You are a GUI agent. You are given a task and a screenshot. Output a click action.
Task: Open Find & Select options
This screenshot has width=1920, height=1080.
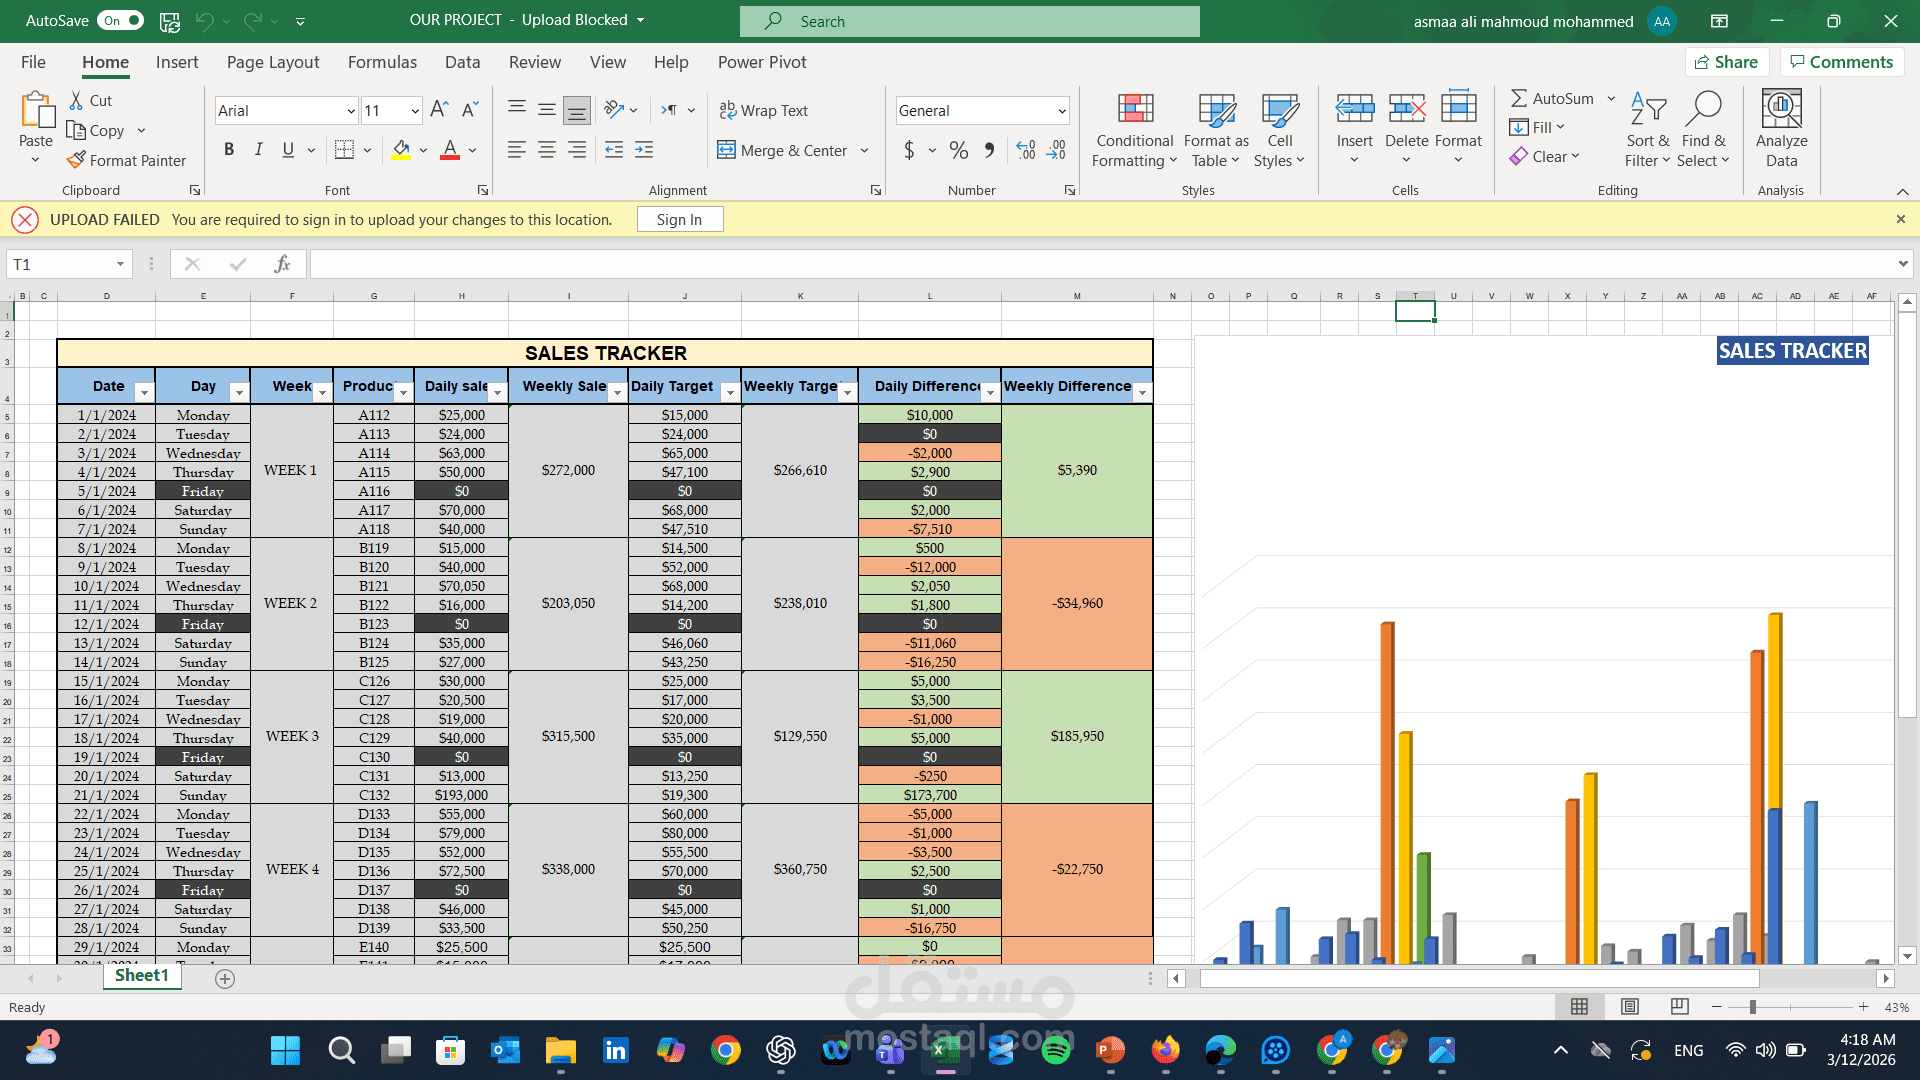point(1704,131)
